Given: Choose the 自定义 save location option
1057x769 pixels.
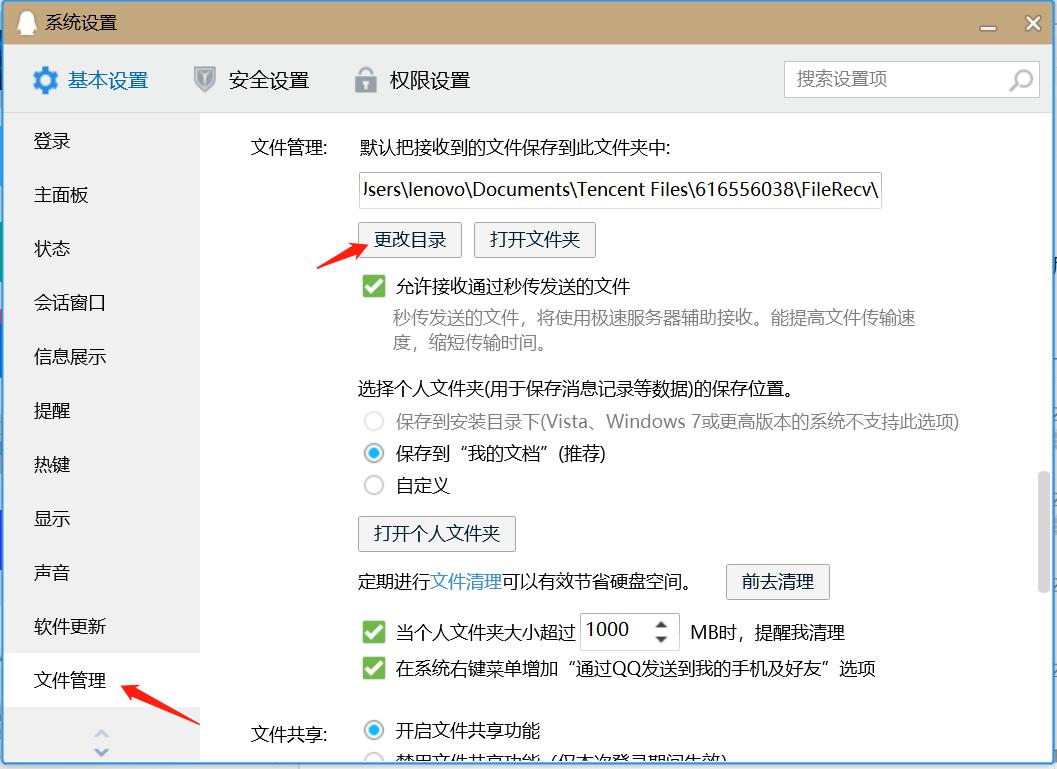Looking at the screenshot, I should coord(373,486).
